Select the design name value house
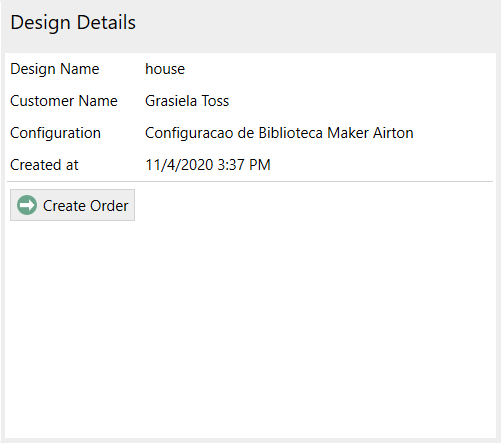Screen dimensions: 502x444 pos(165,69)
